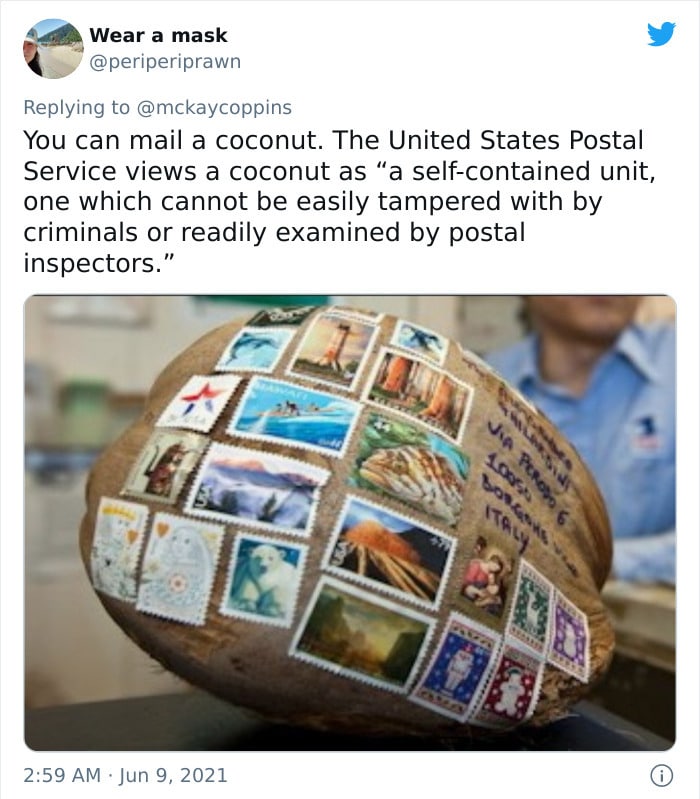This screenshot has width=700, height=799.
Task: Click the red star stamp
Action: click(x=199, y=403)
